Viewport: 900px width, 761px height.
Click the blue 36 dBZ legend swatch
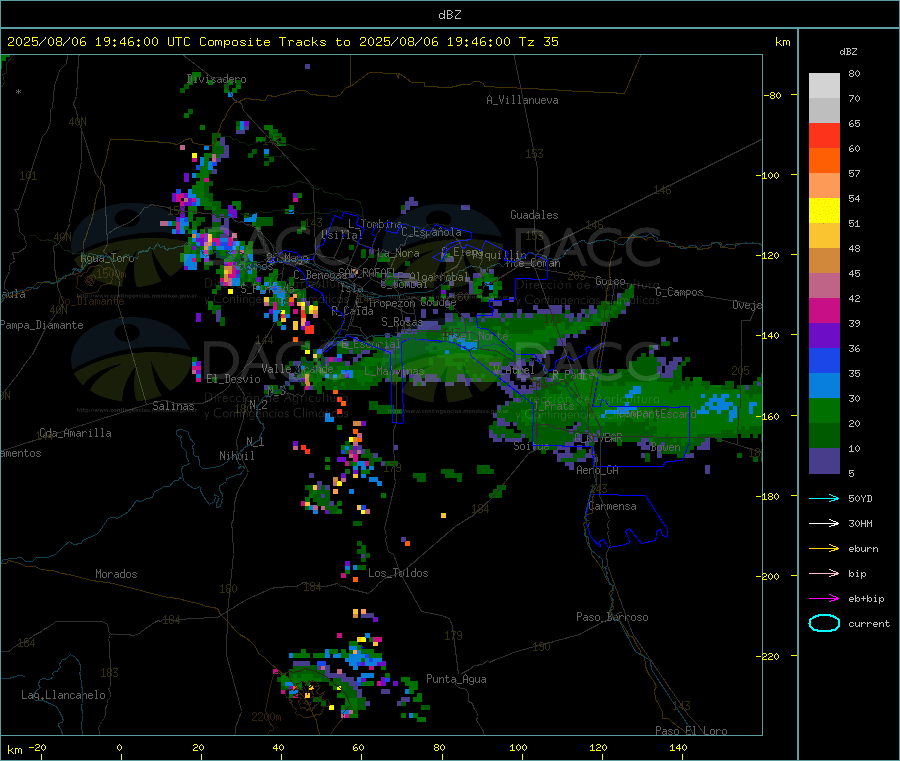coord(824,360)
